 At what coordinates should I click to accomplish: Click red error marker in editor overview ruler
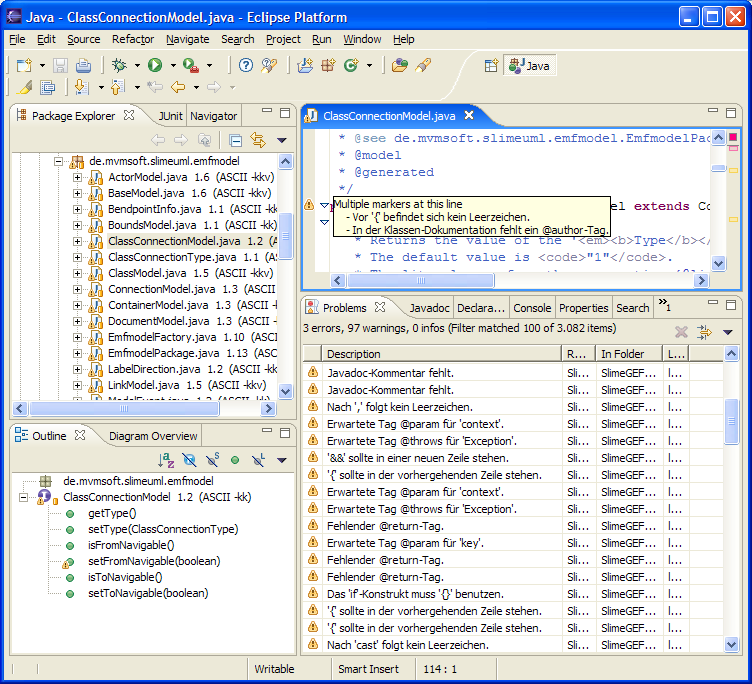[733, 138]
